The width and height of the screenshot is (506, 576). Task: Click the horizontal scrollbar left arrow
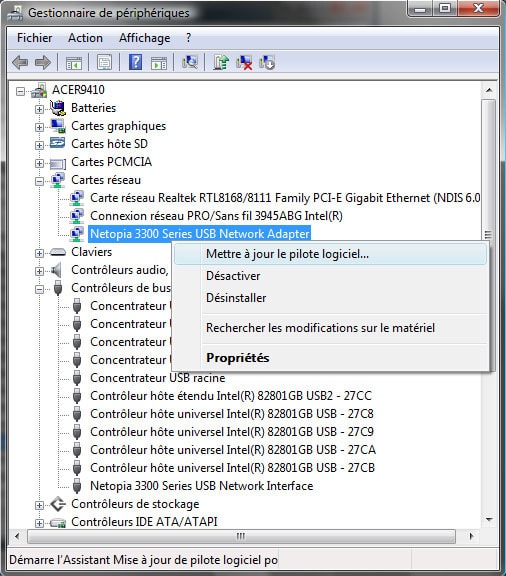pyautogui.click(x=17, y=536)
